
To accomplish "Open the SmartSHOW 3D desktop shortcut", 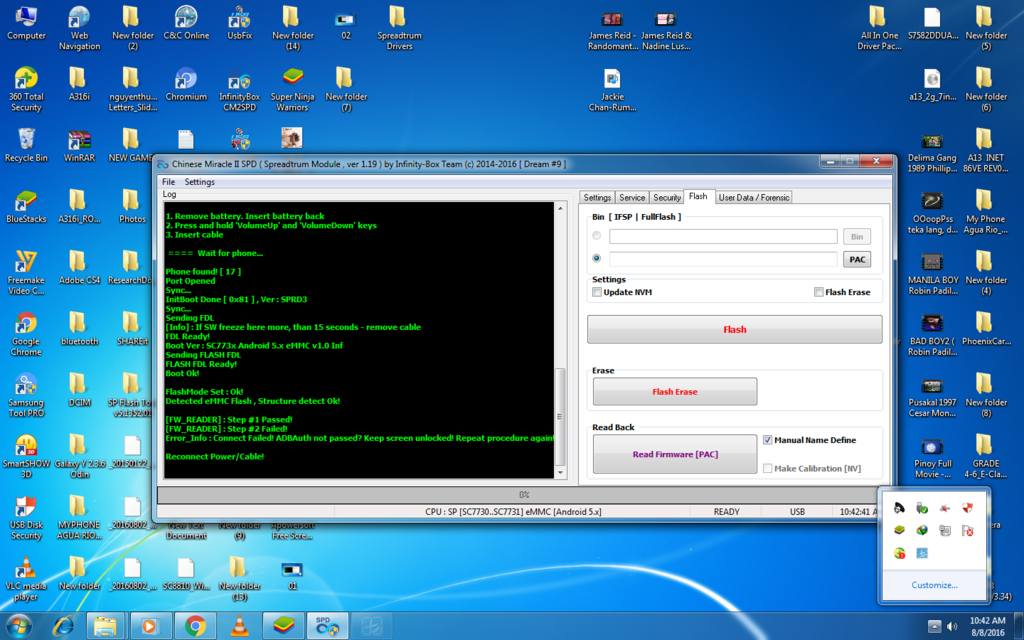I will [26, 456].
